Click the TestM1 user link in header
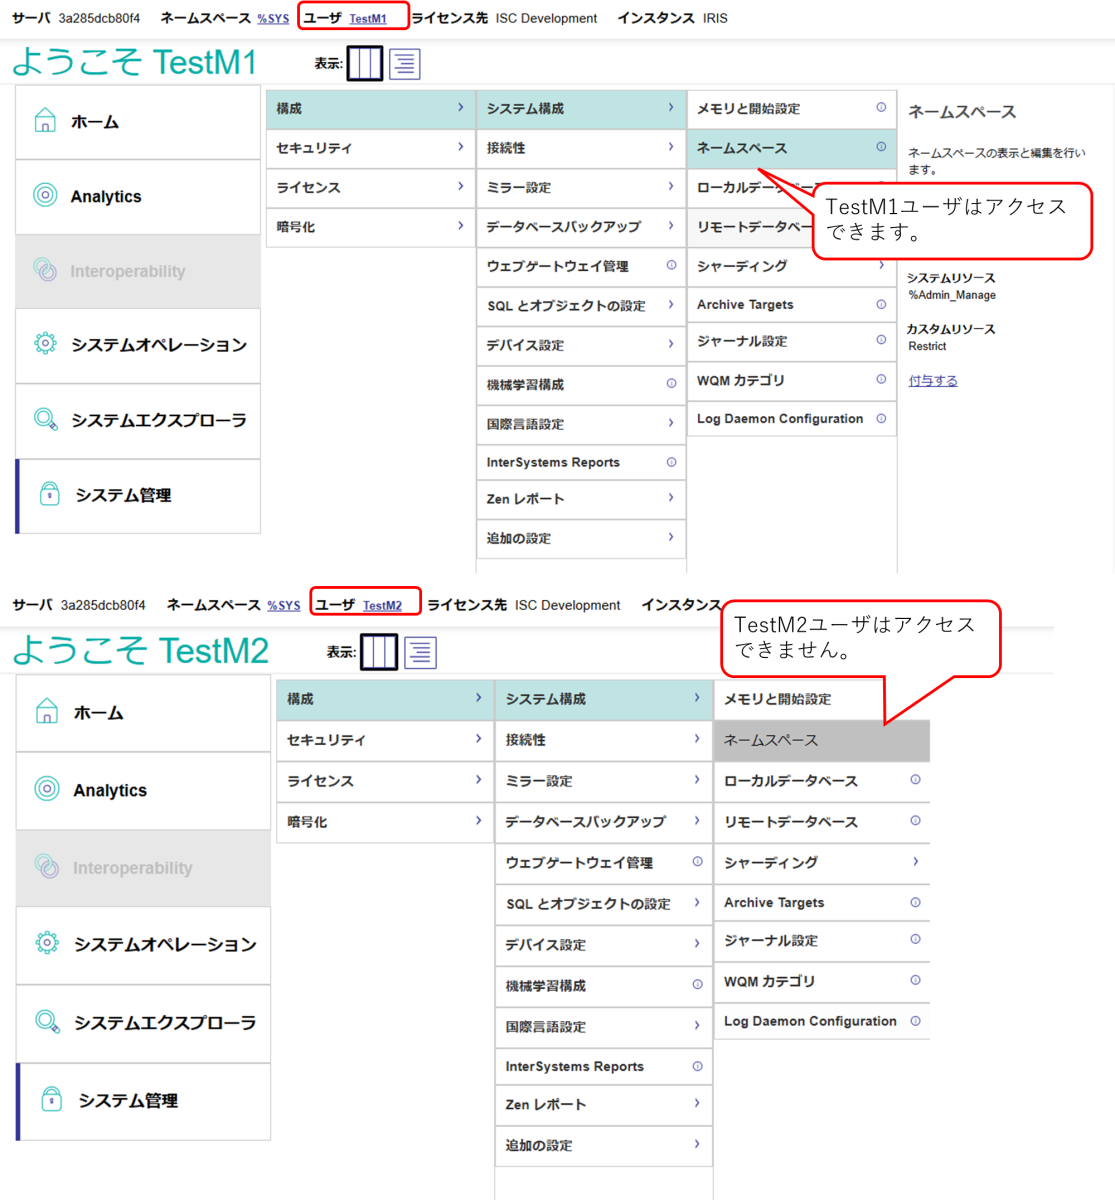The image size is (1115, 1200). point(367,19)
